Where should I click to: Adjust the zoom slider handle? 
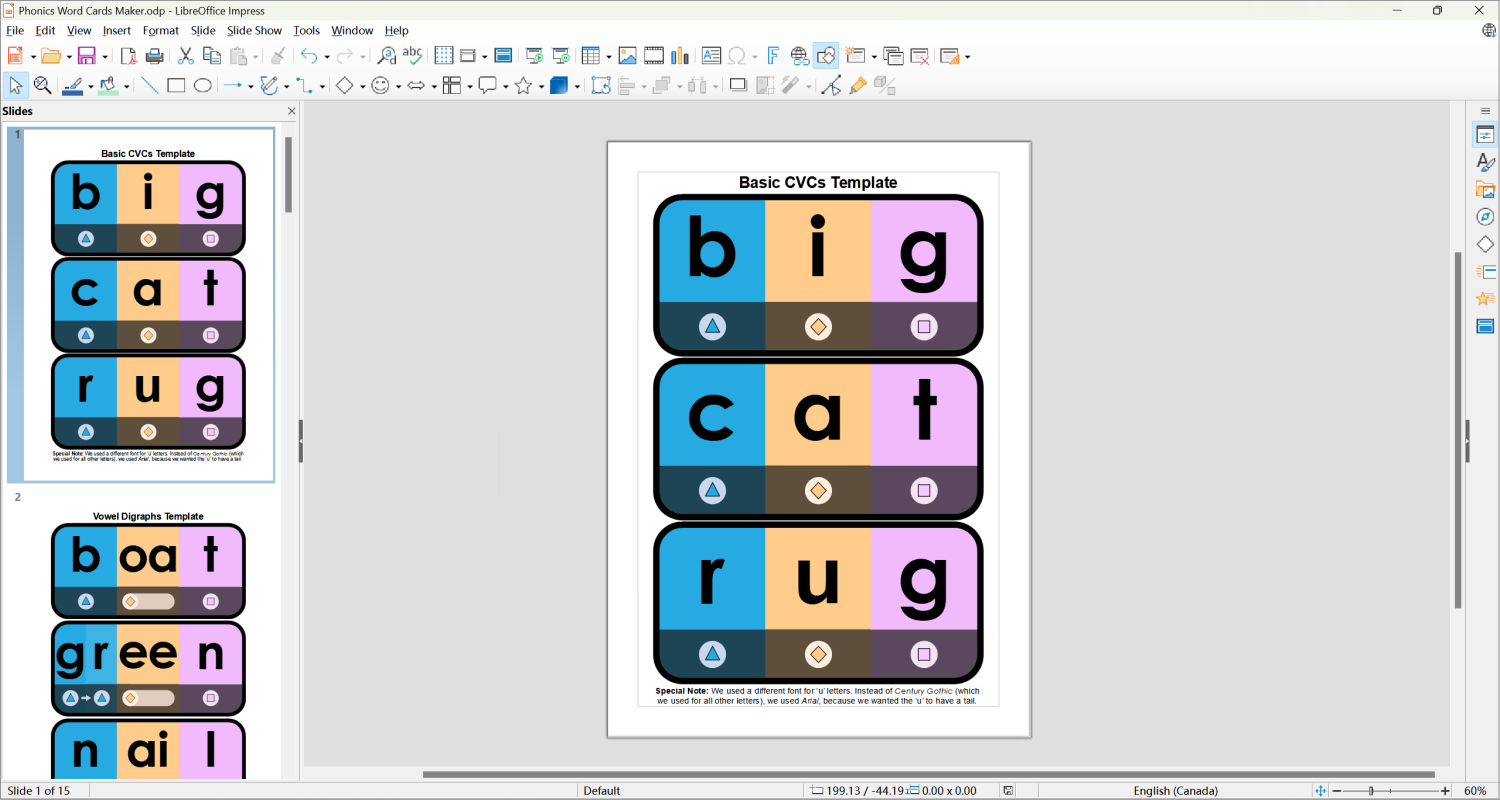[1371, 791]
